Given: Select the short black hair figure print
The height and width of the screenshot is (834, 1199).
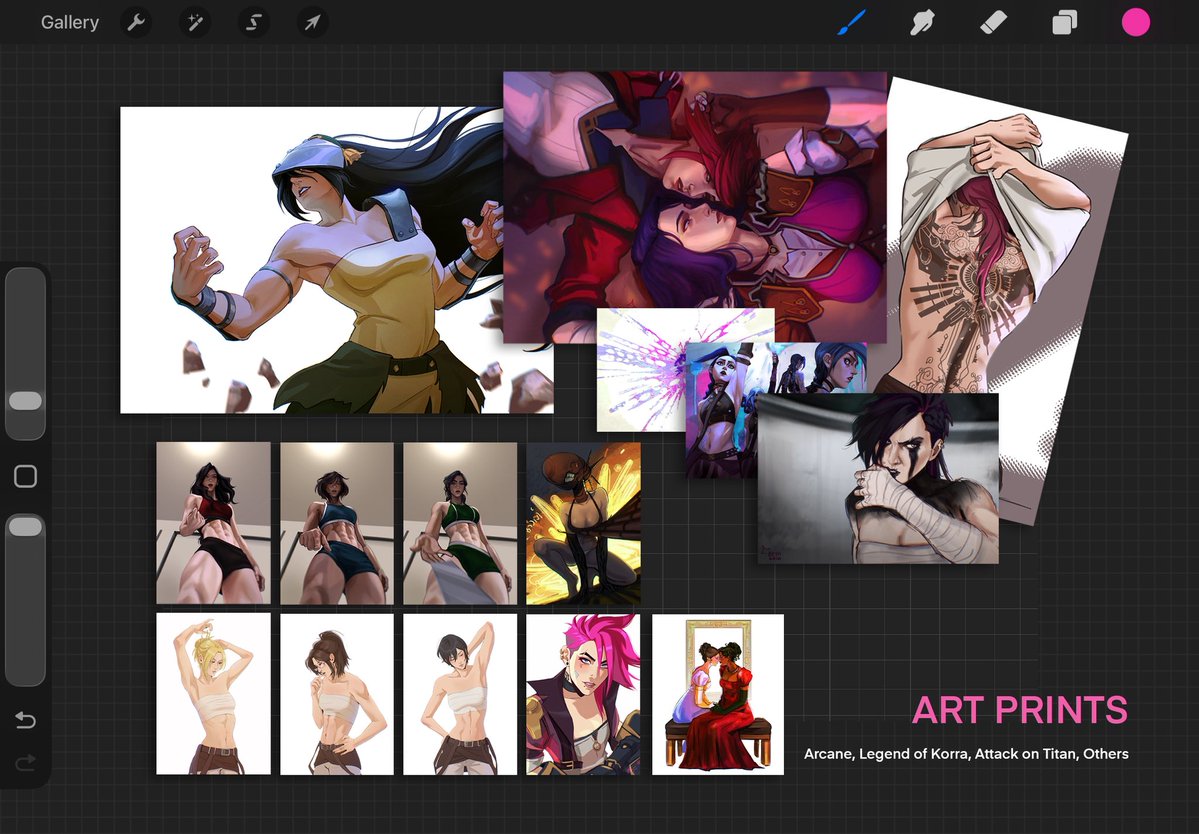Looking at the screenshot, I should (460, 693).
